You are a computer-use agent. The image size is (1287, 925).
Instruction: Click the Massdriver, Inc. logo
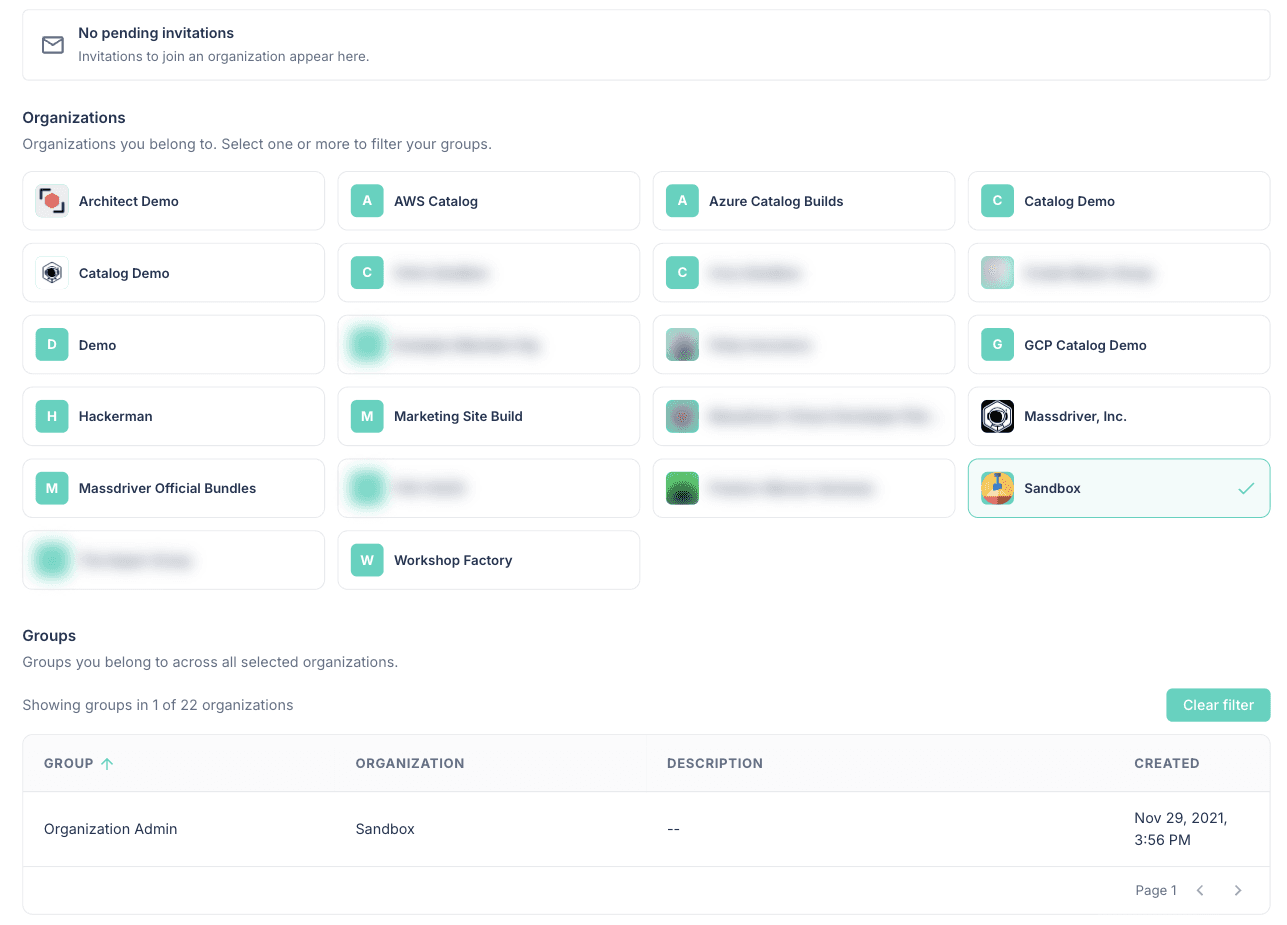coord(997,416)
